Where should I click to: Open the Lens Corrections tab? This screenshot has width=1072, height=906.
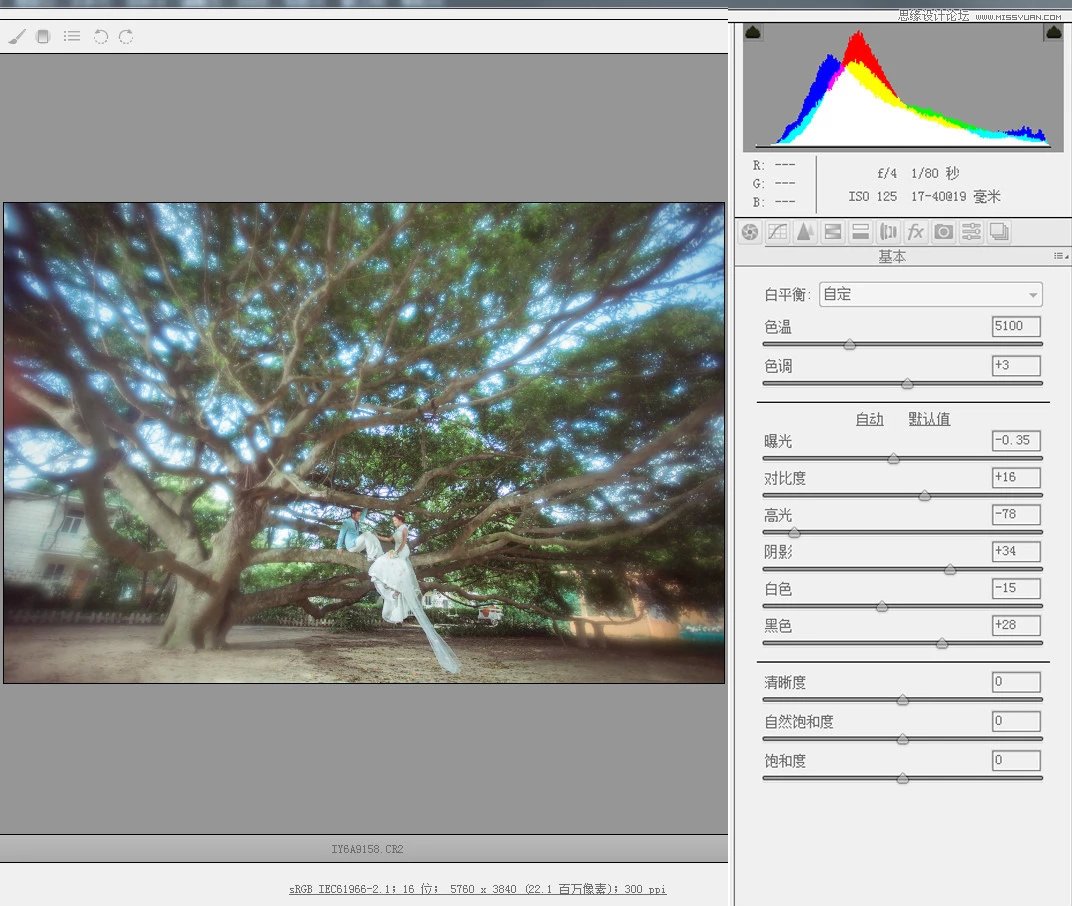[x=888, y=232]
